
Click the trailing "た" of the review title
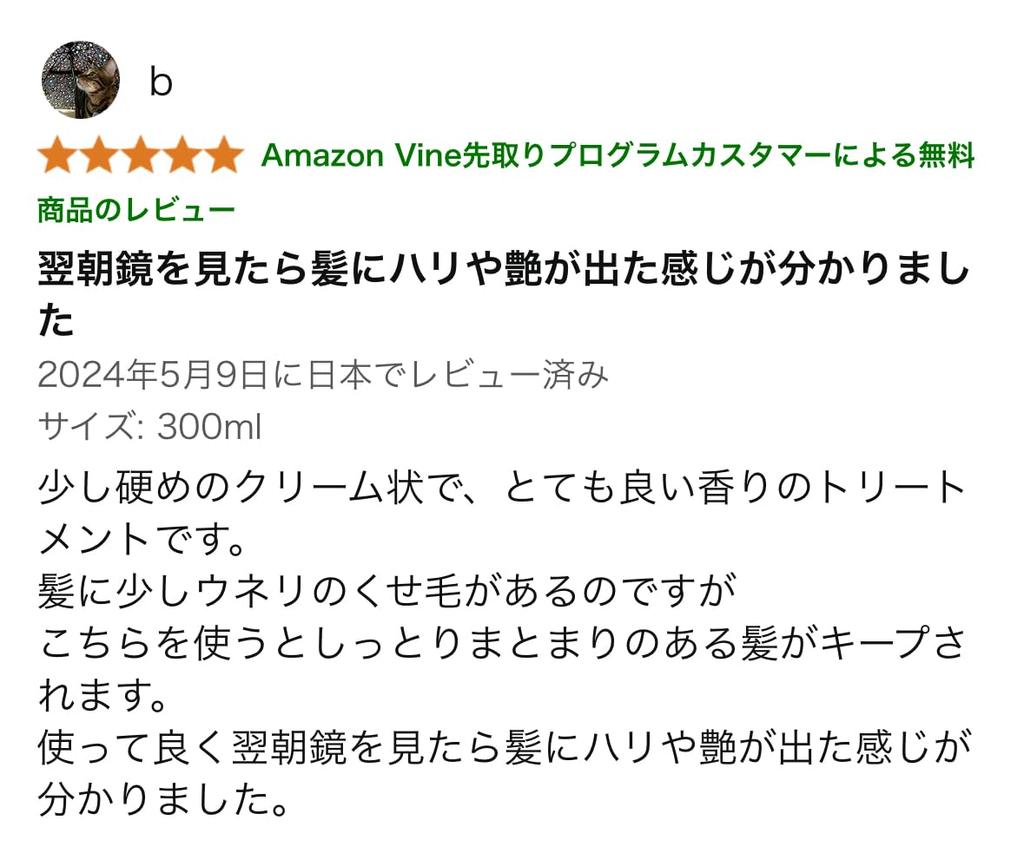[x=56, y=321]
